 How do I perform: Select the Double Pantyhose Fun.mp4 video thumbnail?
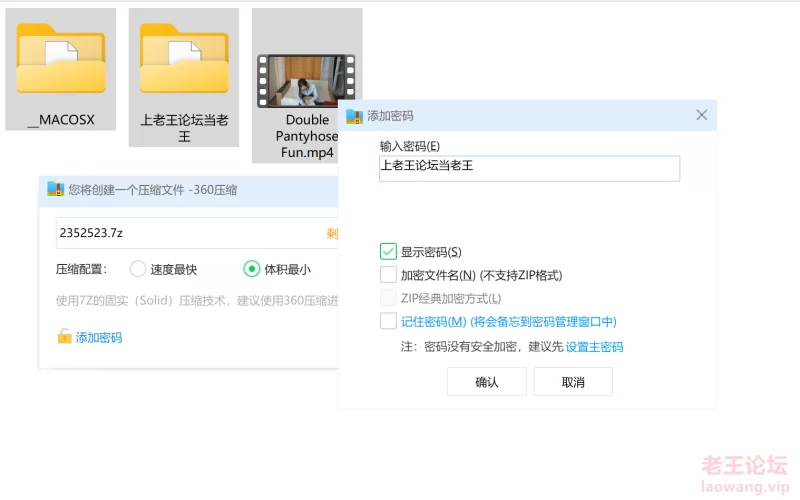306,81
